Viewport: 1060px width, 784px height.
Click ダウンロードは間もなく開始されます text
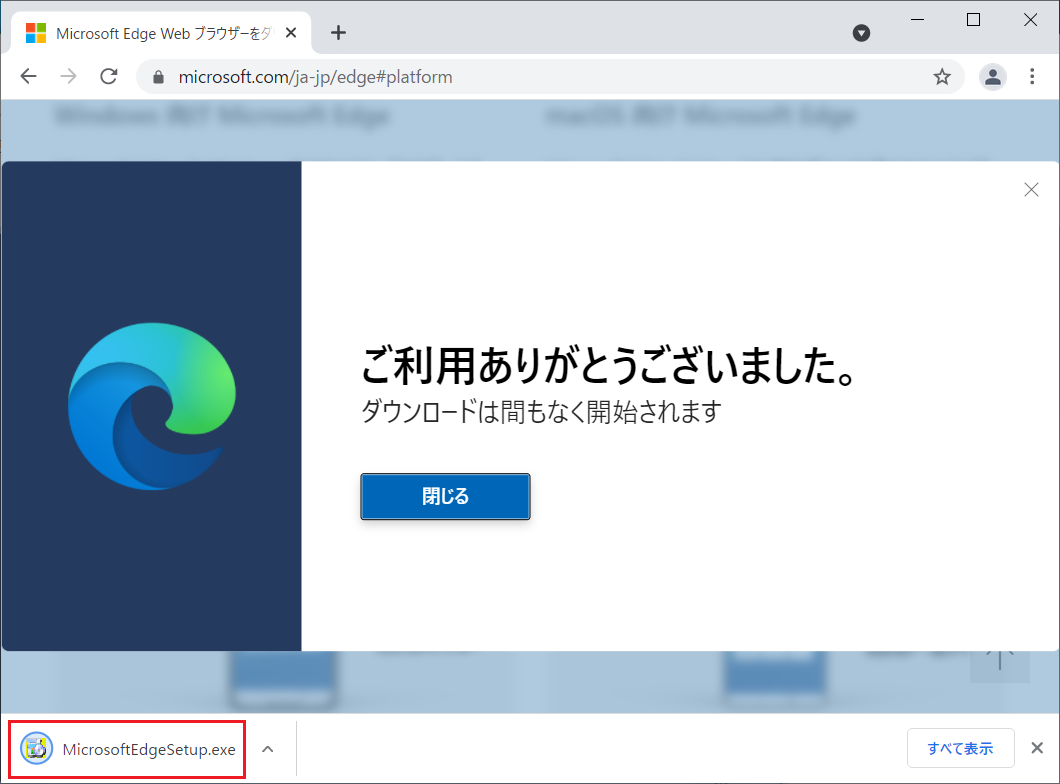tap(541, 411)
